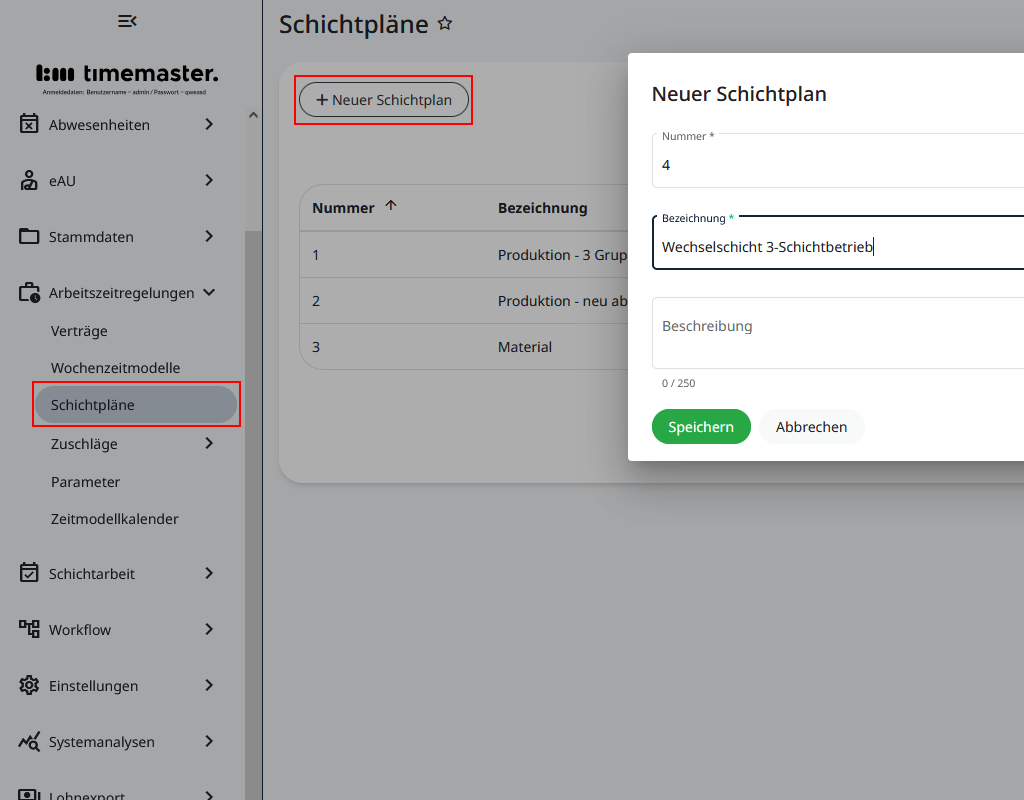Expand the Zuschläge submenu

coord(83,444)
